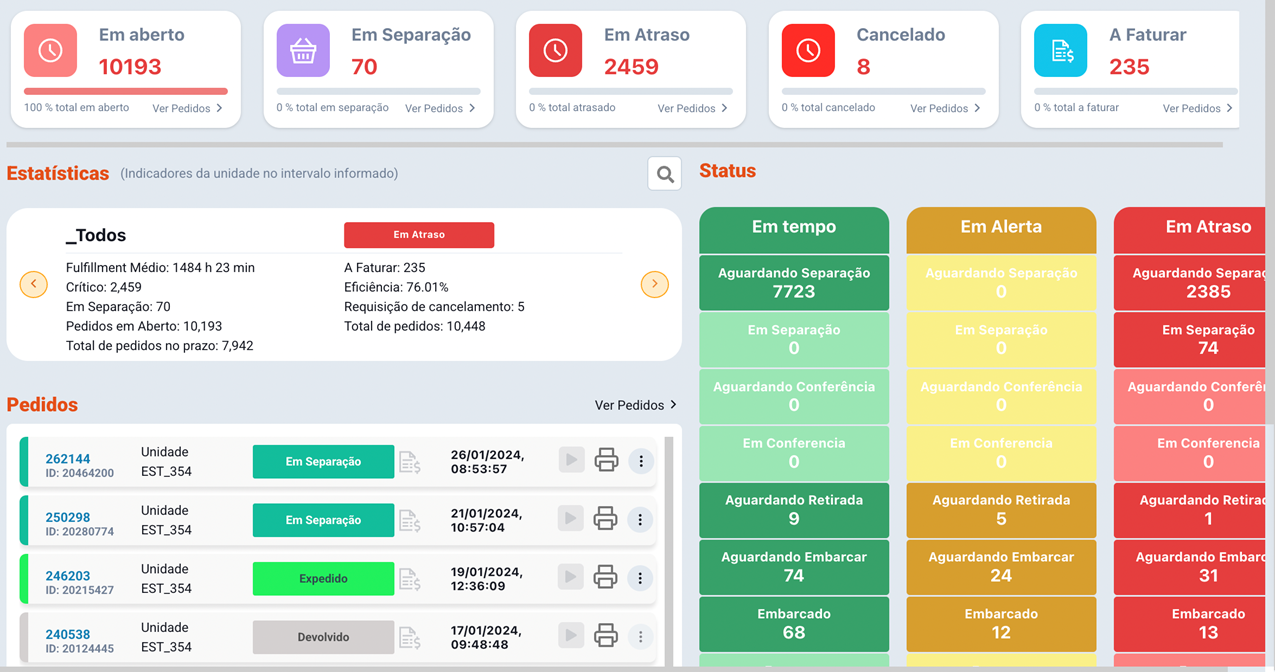This screenshot has width=1275, height=672.
Task: Click the printer icon for order 262144
Action: coord(606,460)
